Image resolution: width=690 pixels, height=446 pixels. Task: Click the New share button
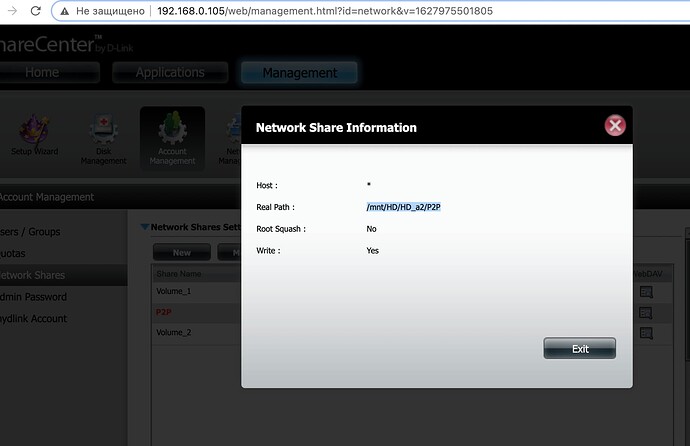tap(182, 252)
